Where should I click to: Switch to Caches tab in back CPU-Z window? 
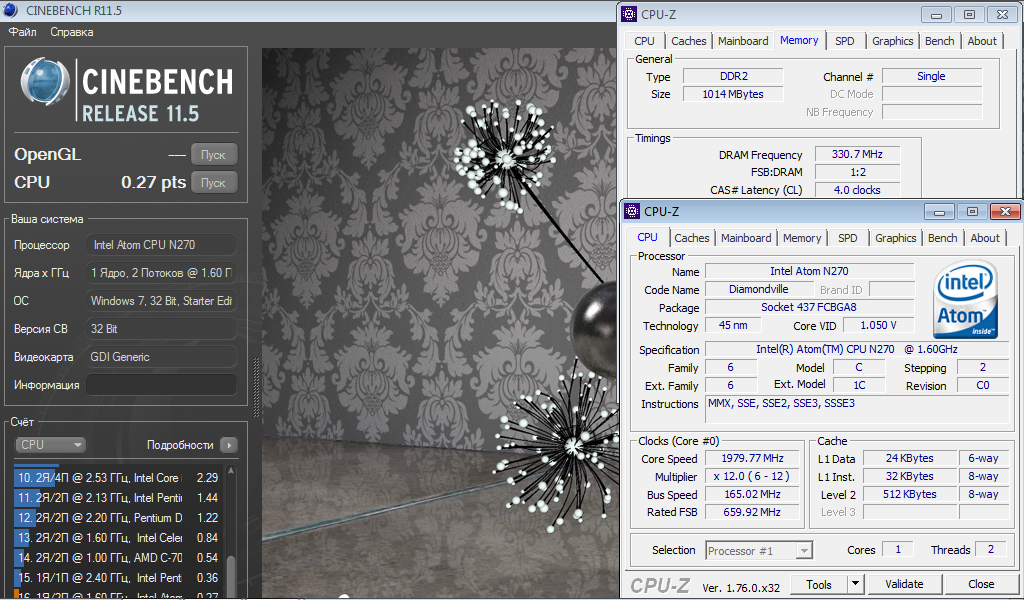(689, 41)
